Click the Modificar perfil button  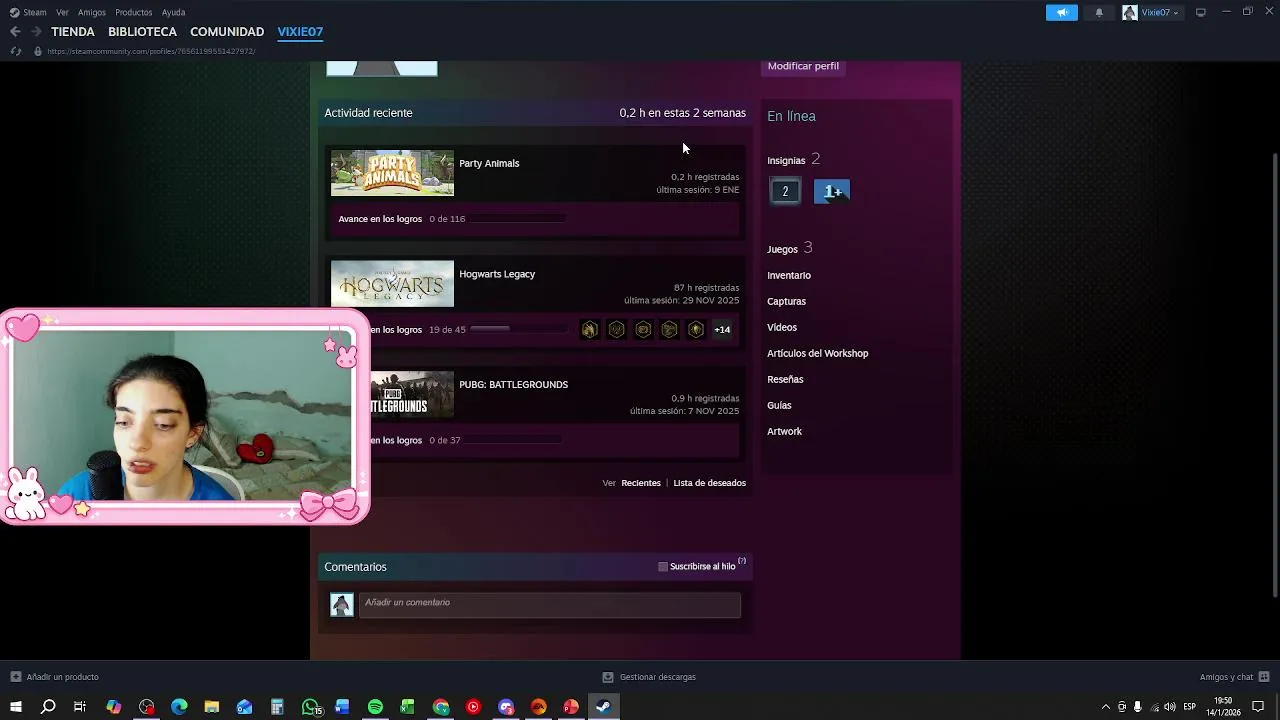point(803,66)
